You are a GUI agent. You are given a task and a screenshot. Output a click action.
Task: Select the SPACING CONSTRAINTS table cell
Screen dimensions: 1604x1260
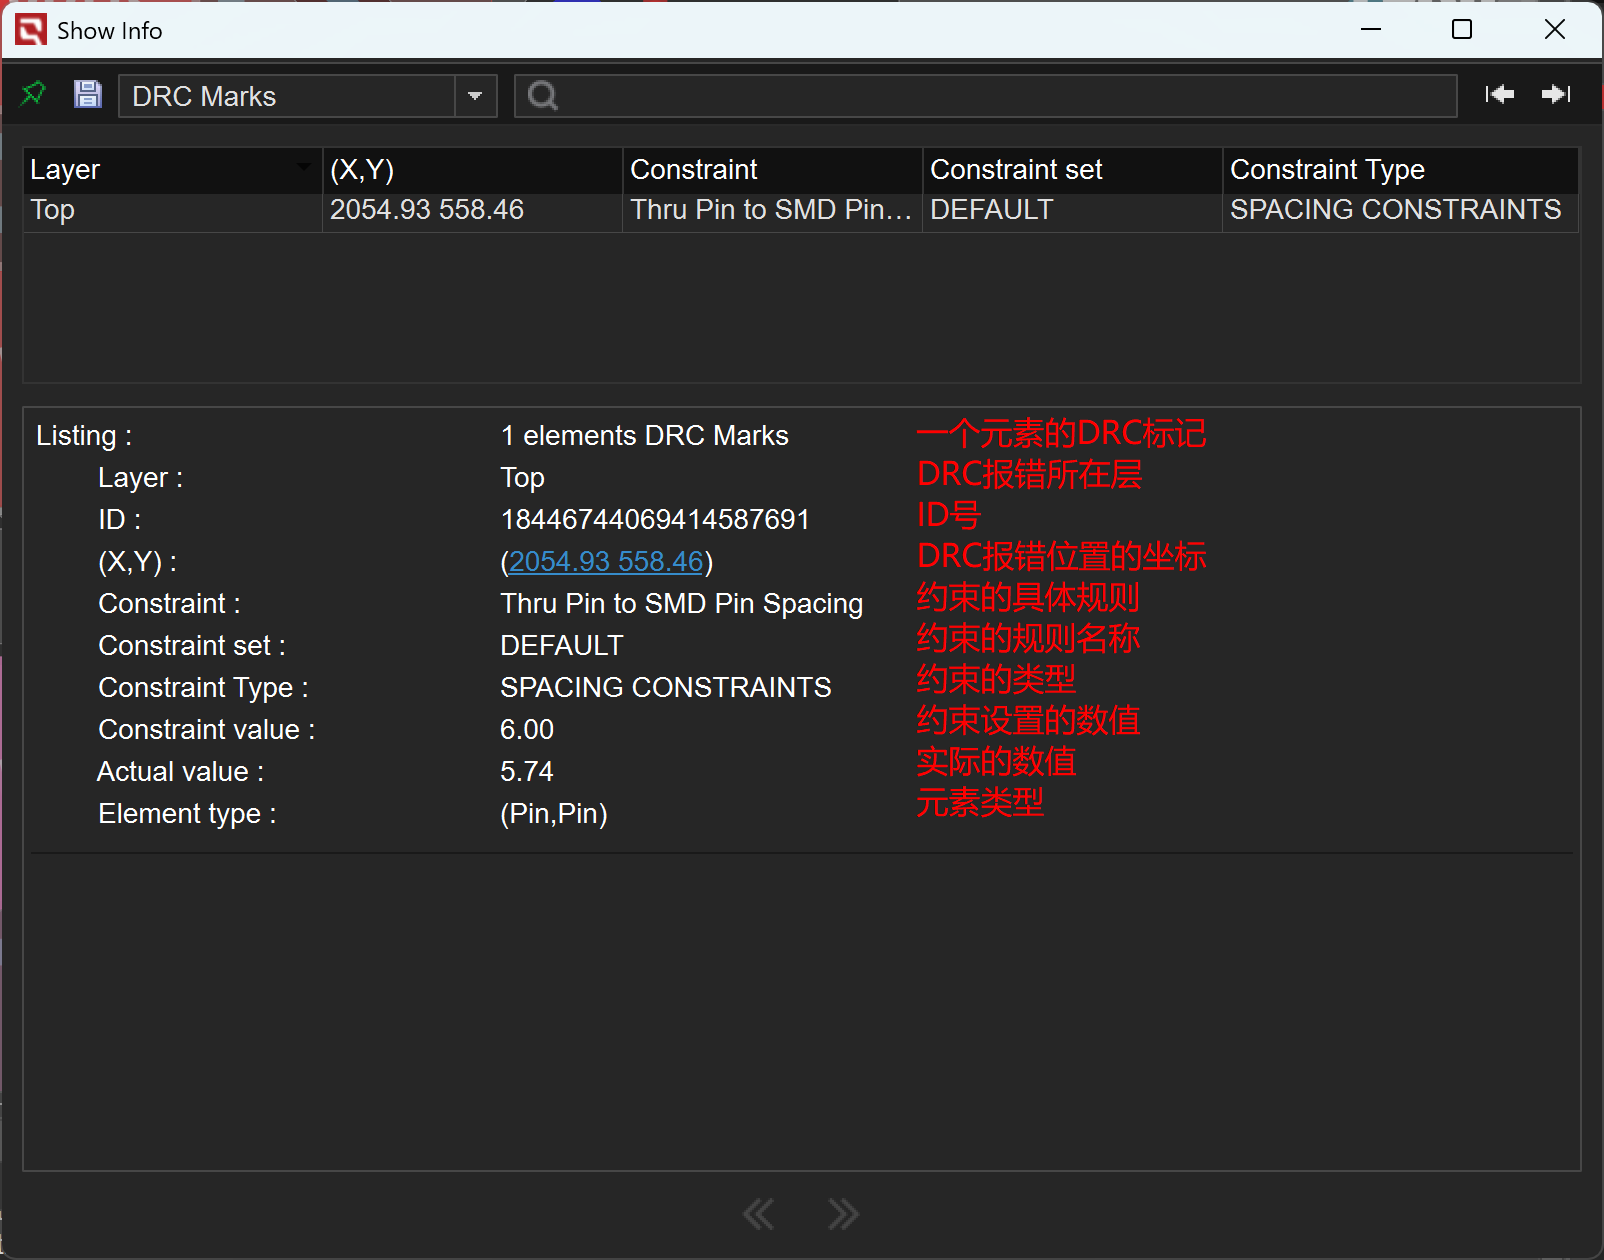tap(1396, 210)
